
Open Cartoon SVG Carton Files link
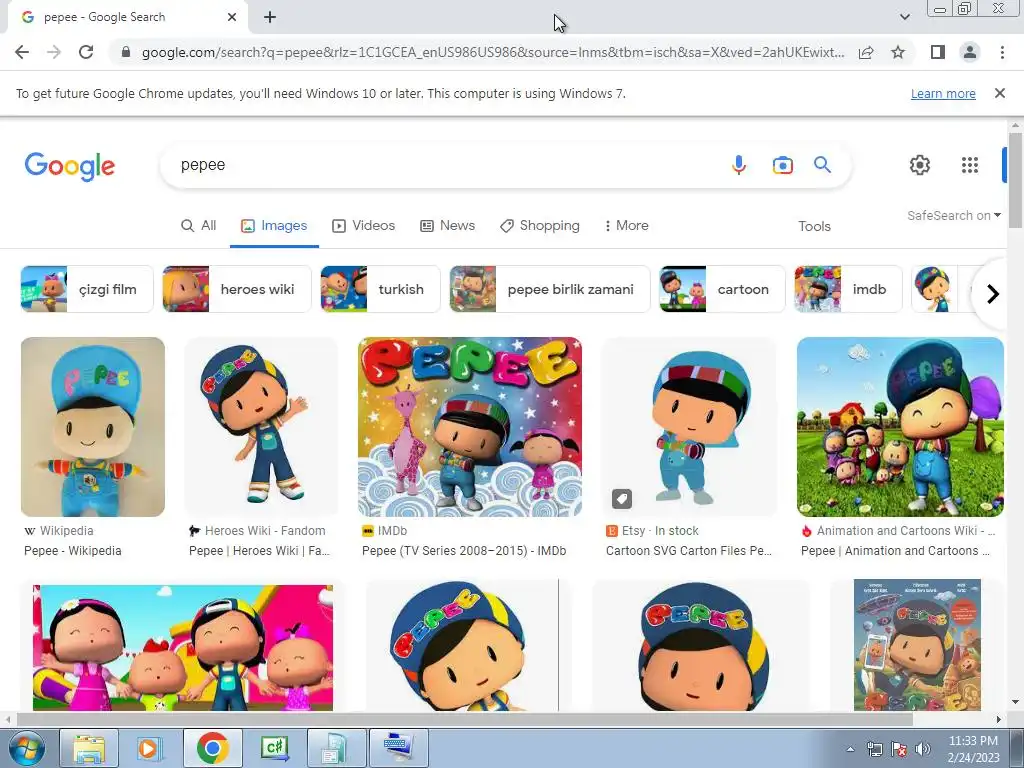(x=688, y=551)
